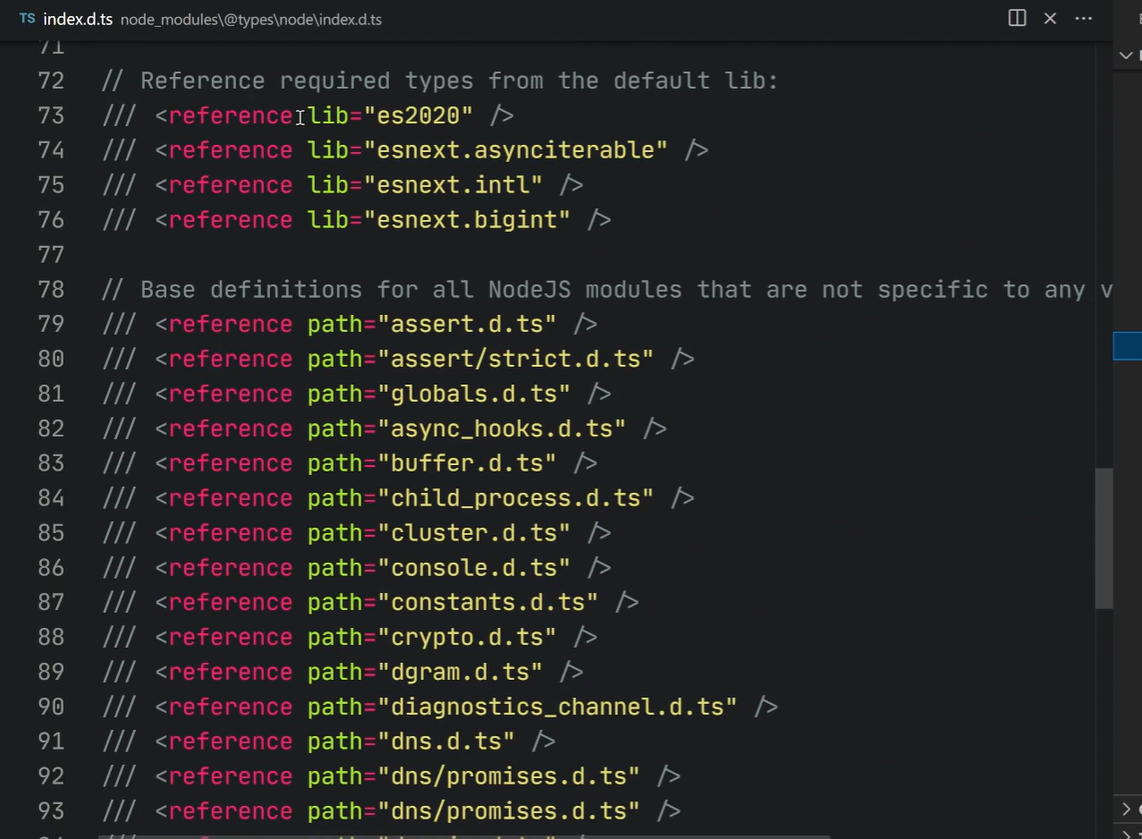Select line number 72 in the gutter
The height and width of the screenshot is (839, 1142).
pyautogui.click(x=51, y=81)
